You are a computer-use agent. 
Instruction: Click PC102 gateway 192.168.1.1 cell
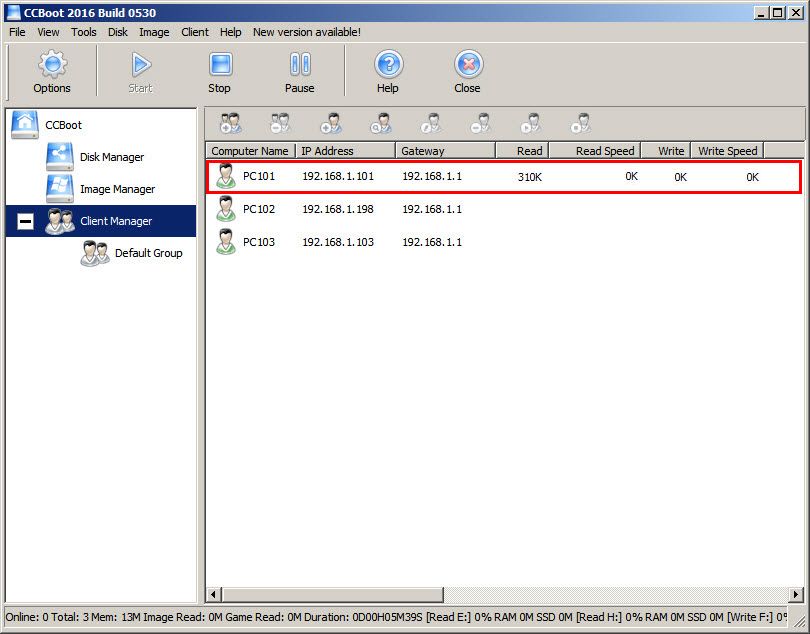click(x=432, y=209)
